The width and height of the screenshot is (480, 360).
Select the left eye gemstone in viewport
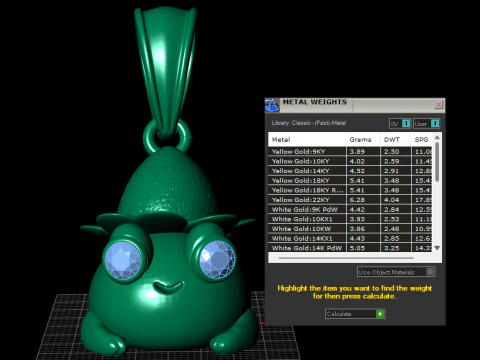point(123,260)
